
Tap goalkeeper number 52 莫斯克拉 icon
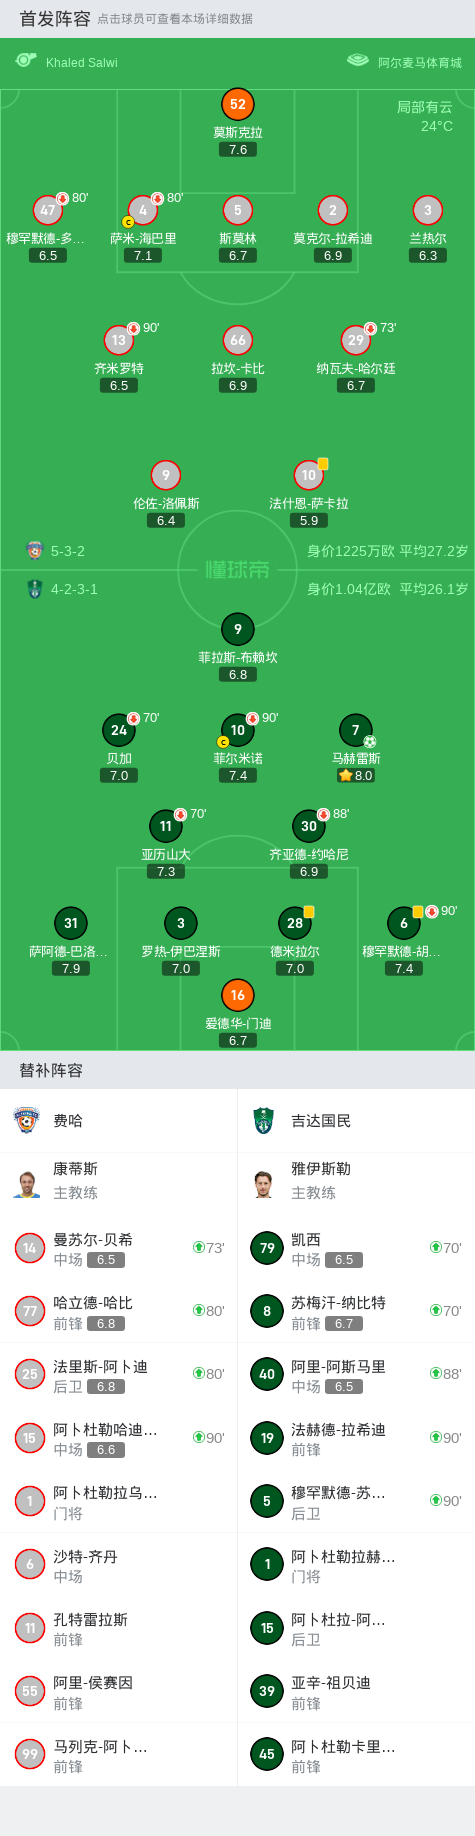pyautogui.click(x=237, y=104)
